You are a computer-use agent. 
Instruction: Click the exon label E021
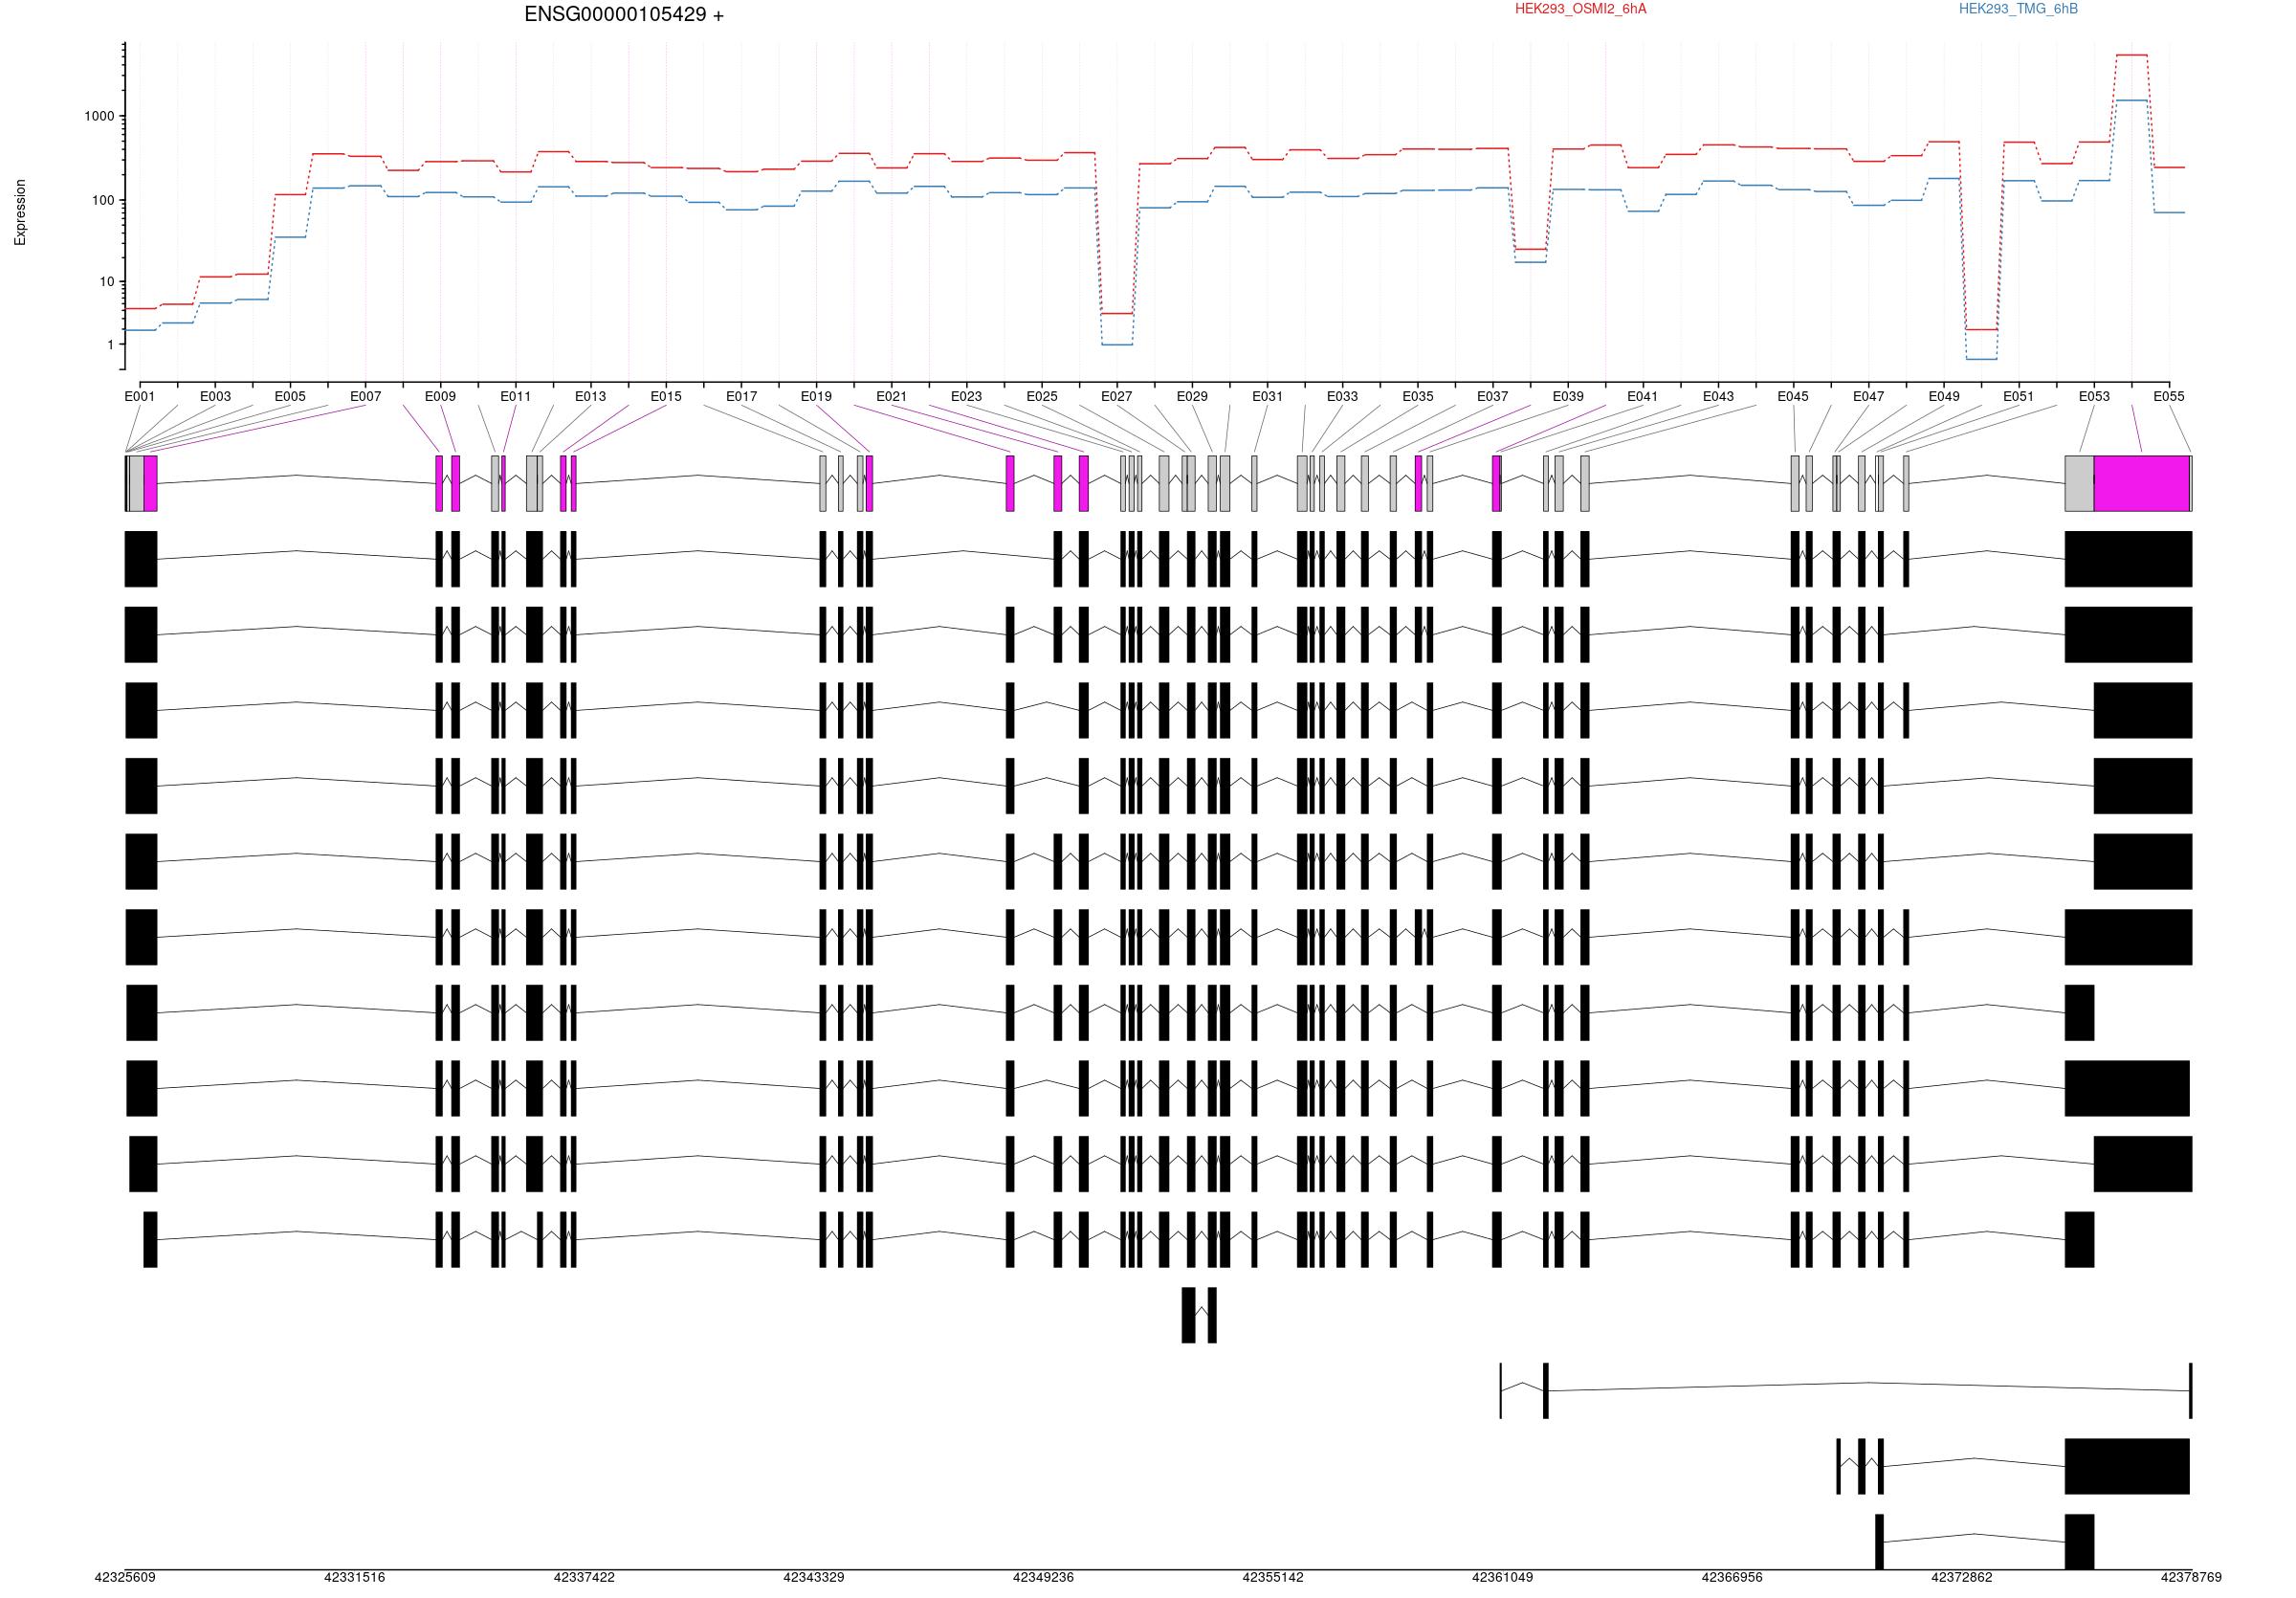point(892,396)
